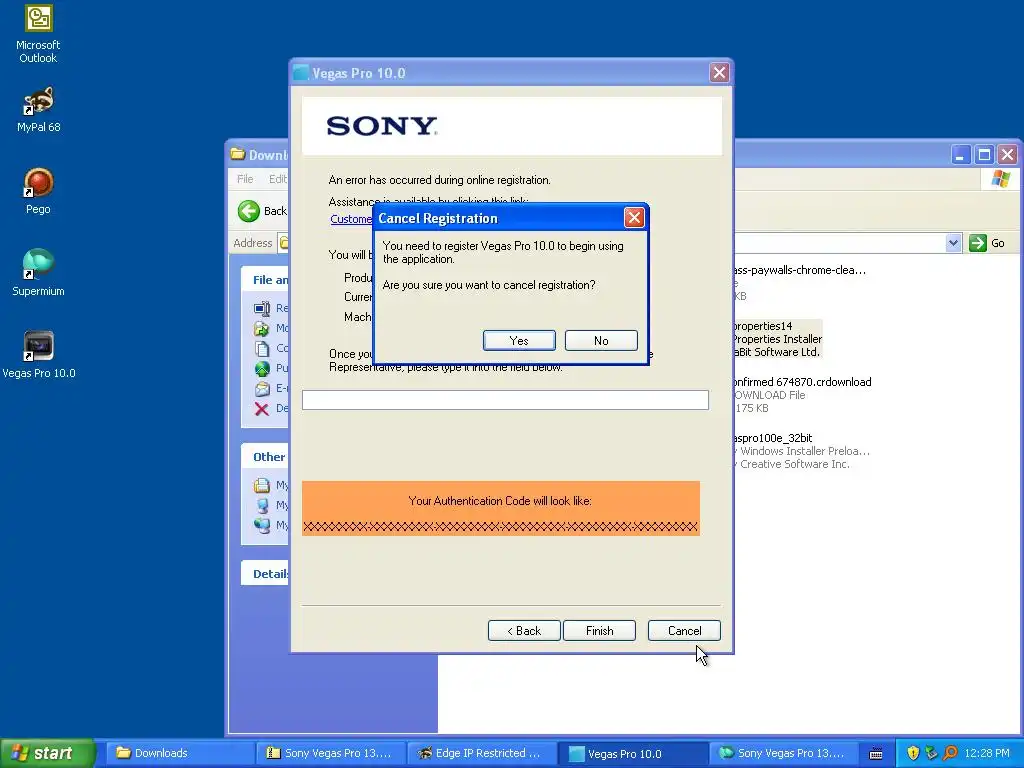Click the keyboard icon in taskbar
This screenshot has height=768, width=1024.
pos(876,754)
